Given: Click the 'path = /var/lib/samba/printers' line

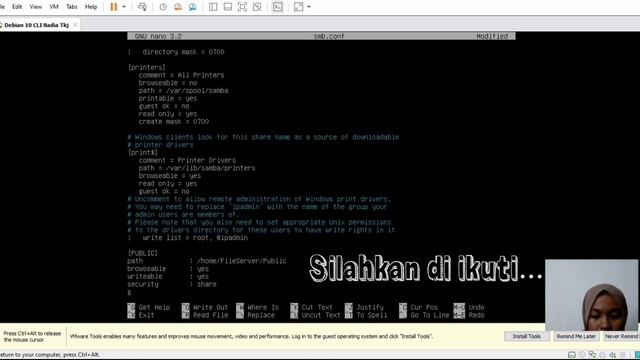Looking at the screenshot, I should tap(197, 168).
